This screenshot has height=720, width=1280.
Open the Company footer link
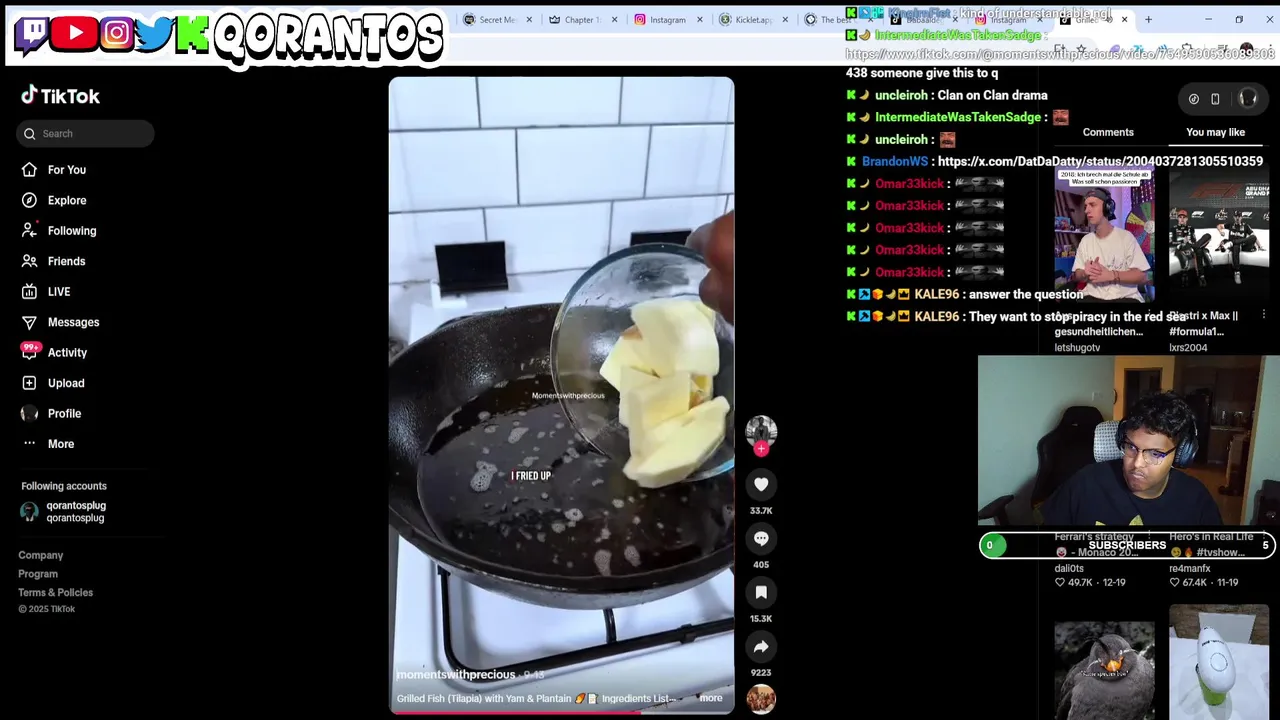(40, 555)
